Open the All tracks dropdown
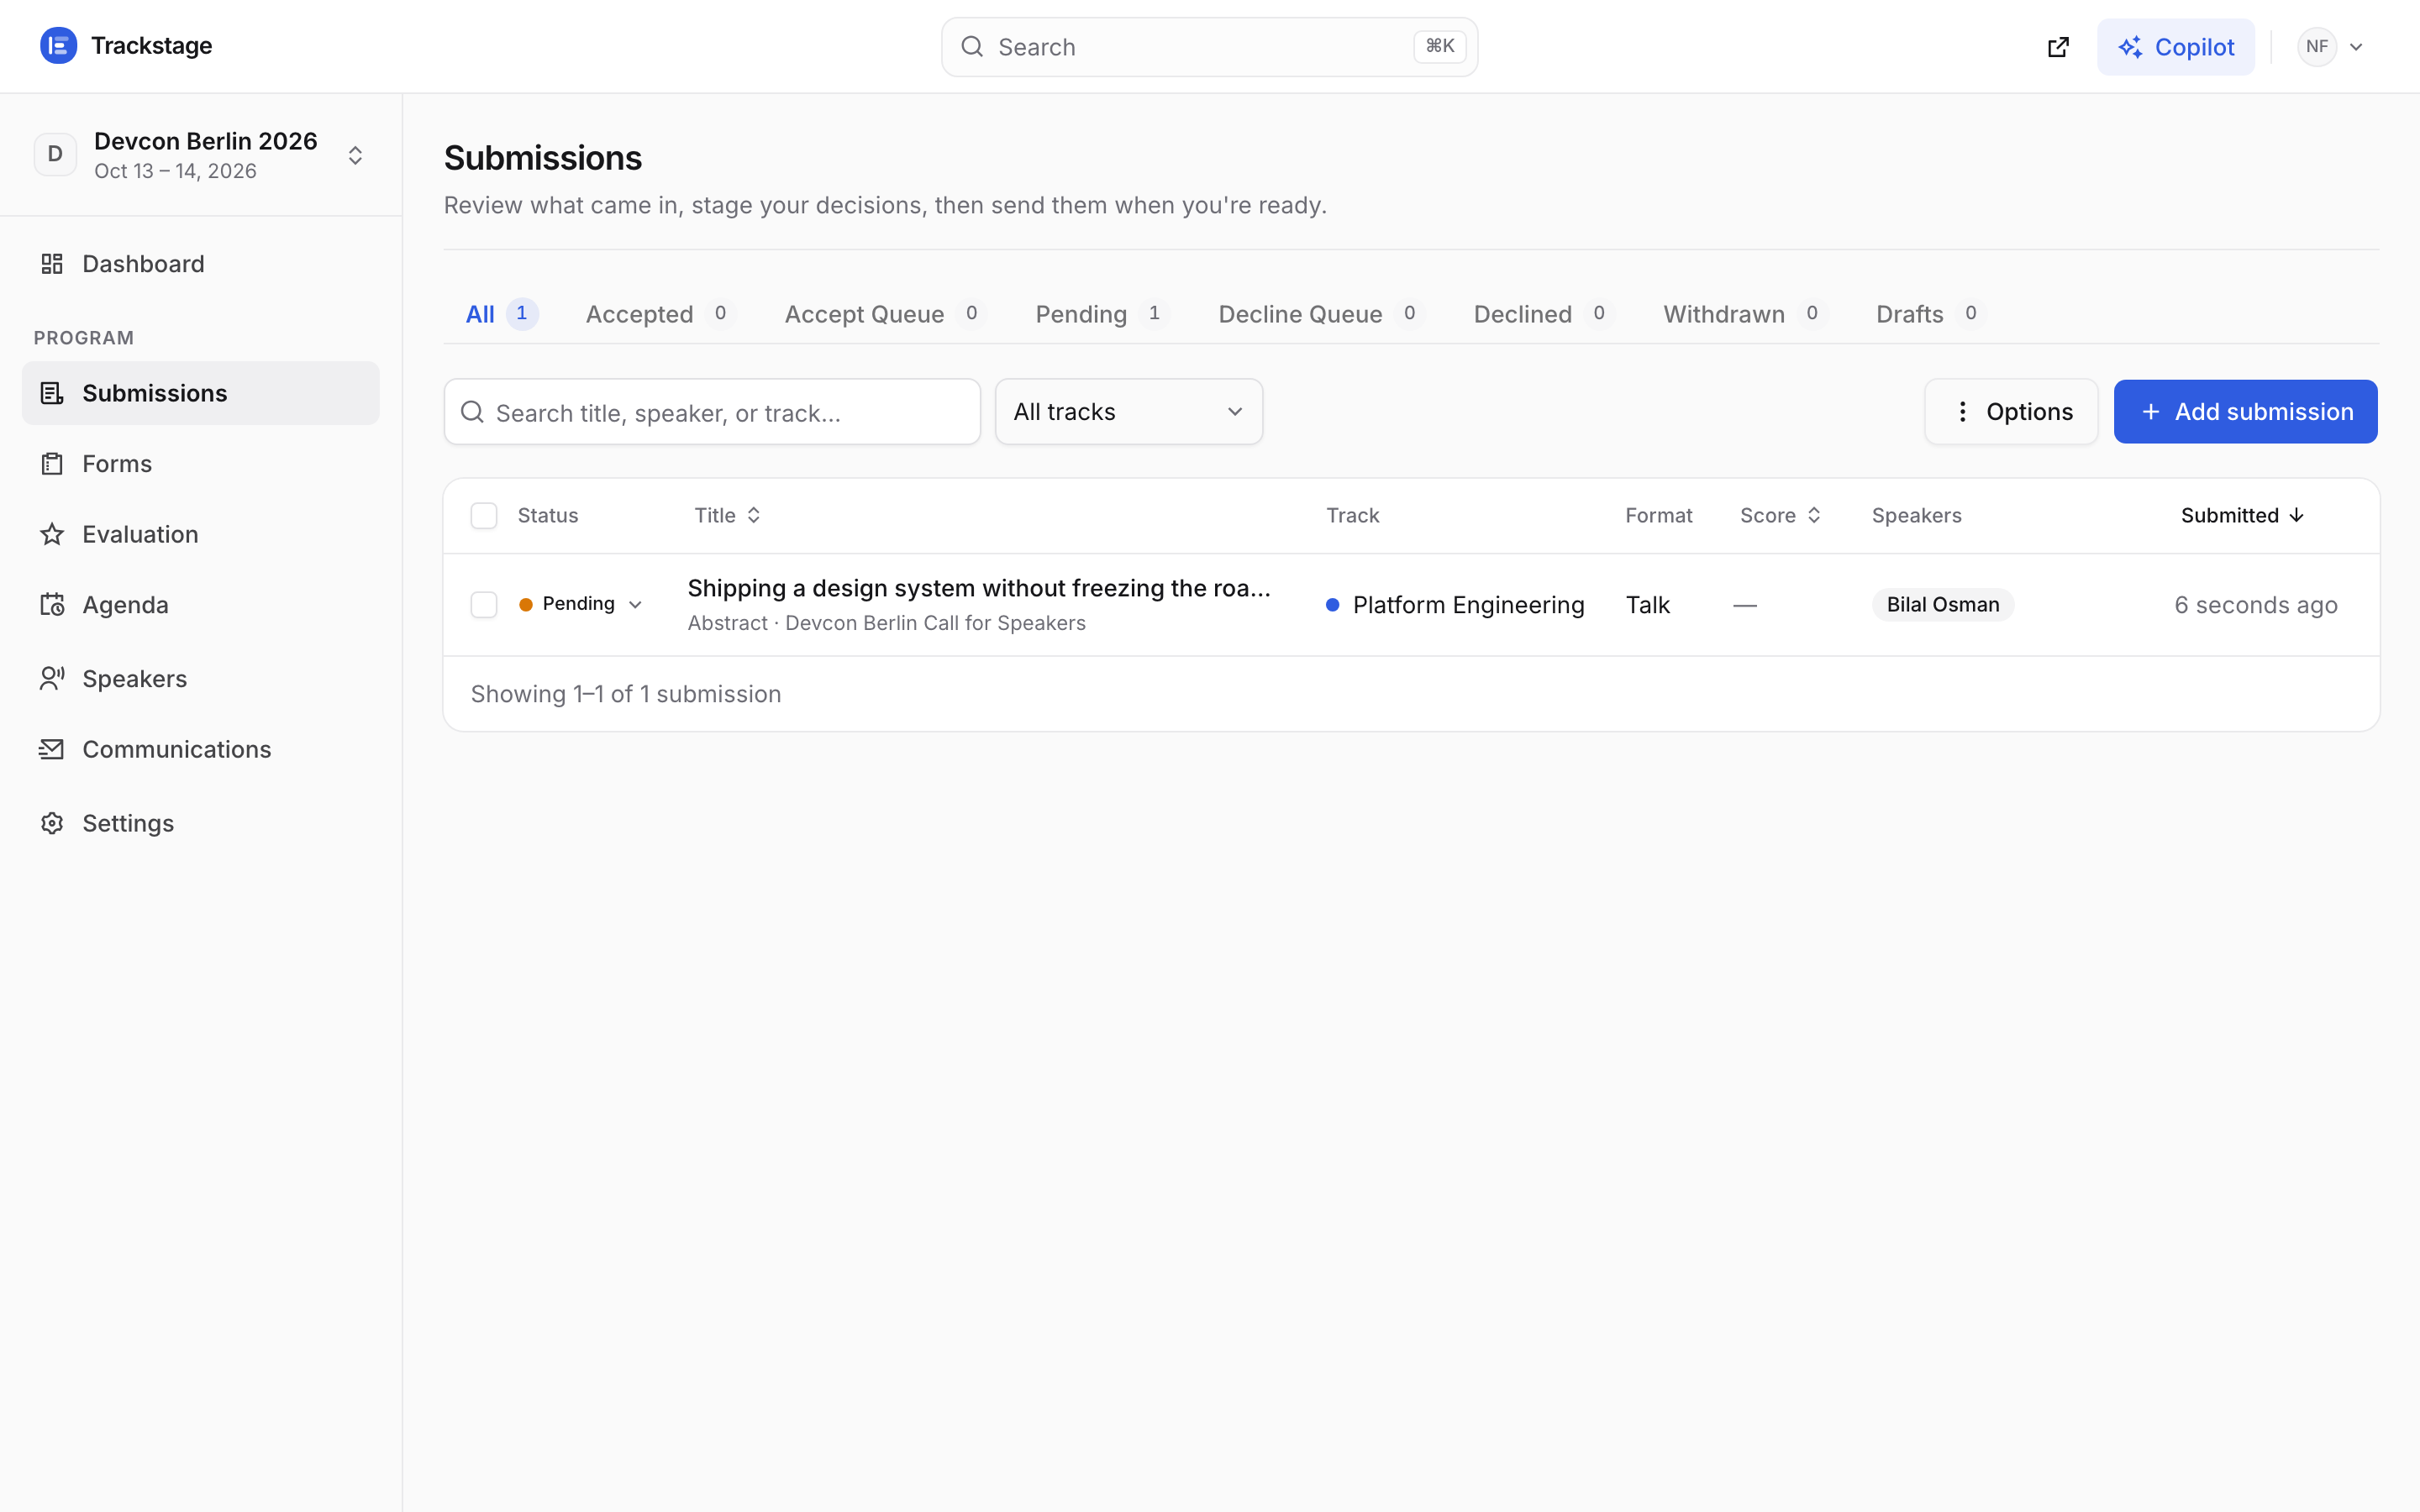The image size is (2420, 1512). coord(1128,412)
